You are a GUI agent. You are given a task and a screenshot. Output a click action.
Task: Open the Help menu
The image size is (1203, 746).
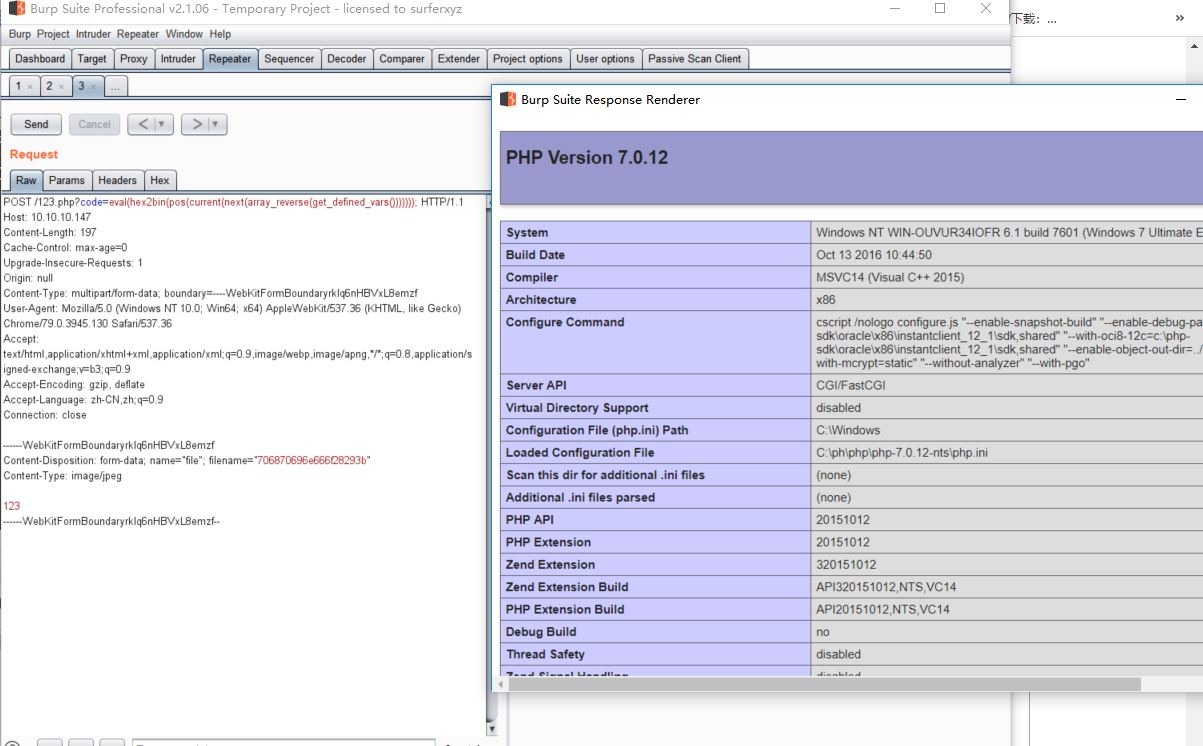click(220, 34)
